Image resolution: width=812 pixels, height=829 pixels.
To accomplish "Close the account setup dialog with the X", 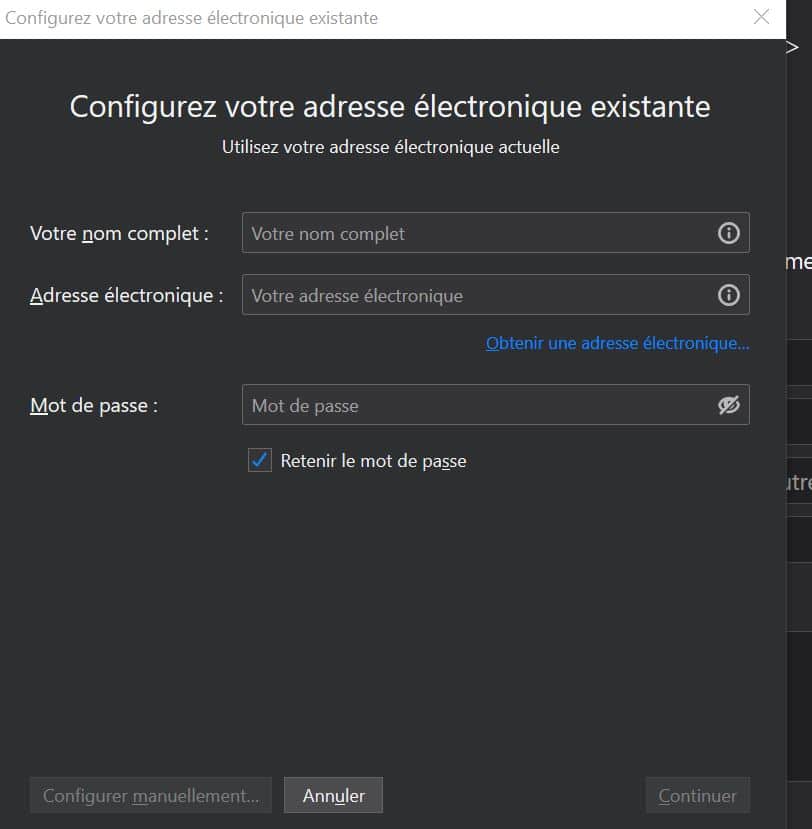I will 762,18.
